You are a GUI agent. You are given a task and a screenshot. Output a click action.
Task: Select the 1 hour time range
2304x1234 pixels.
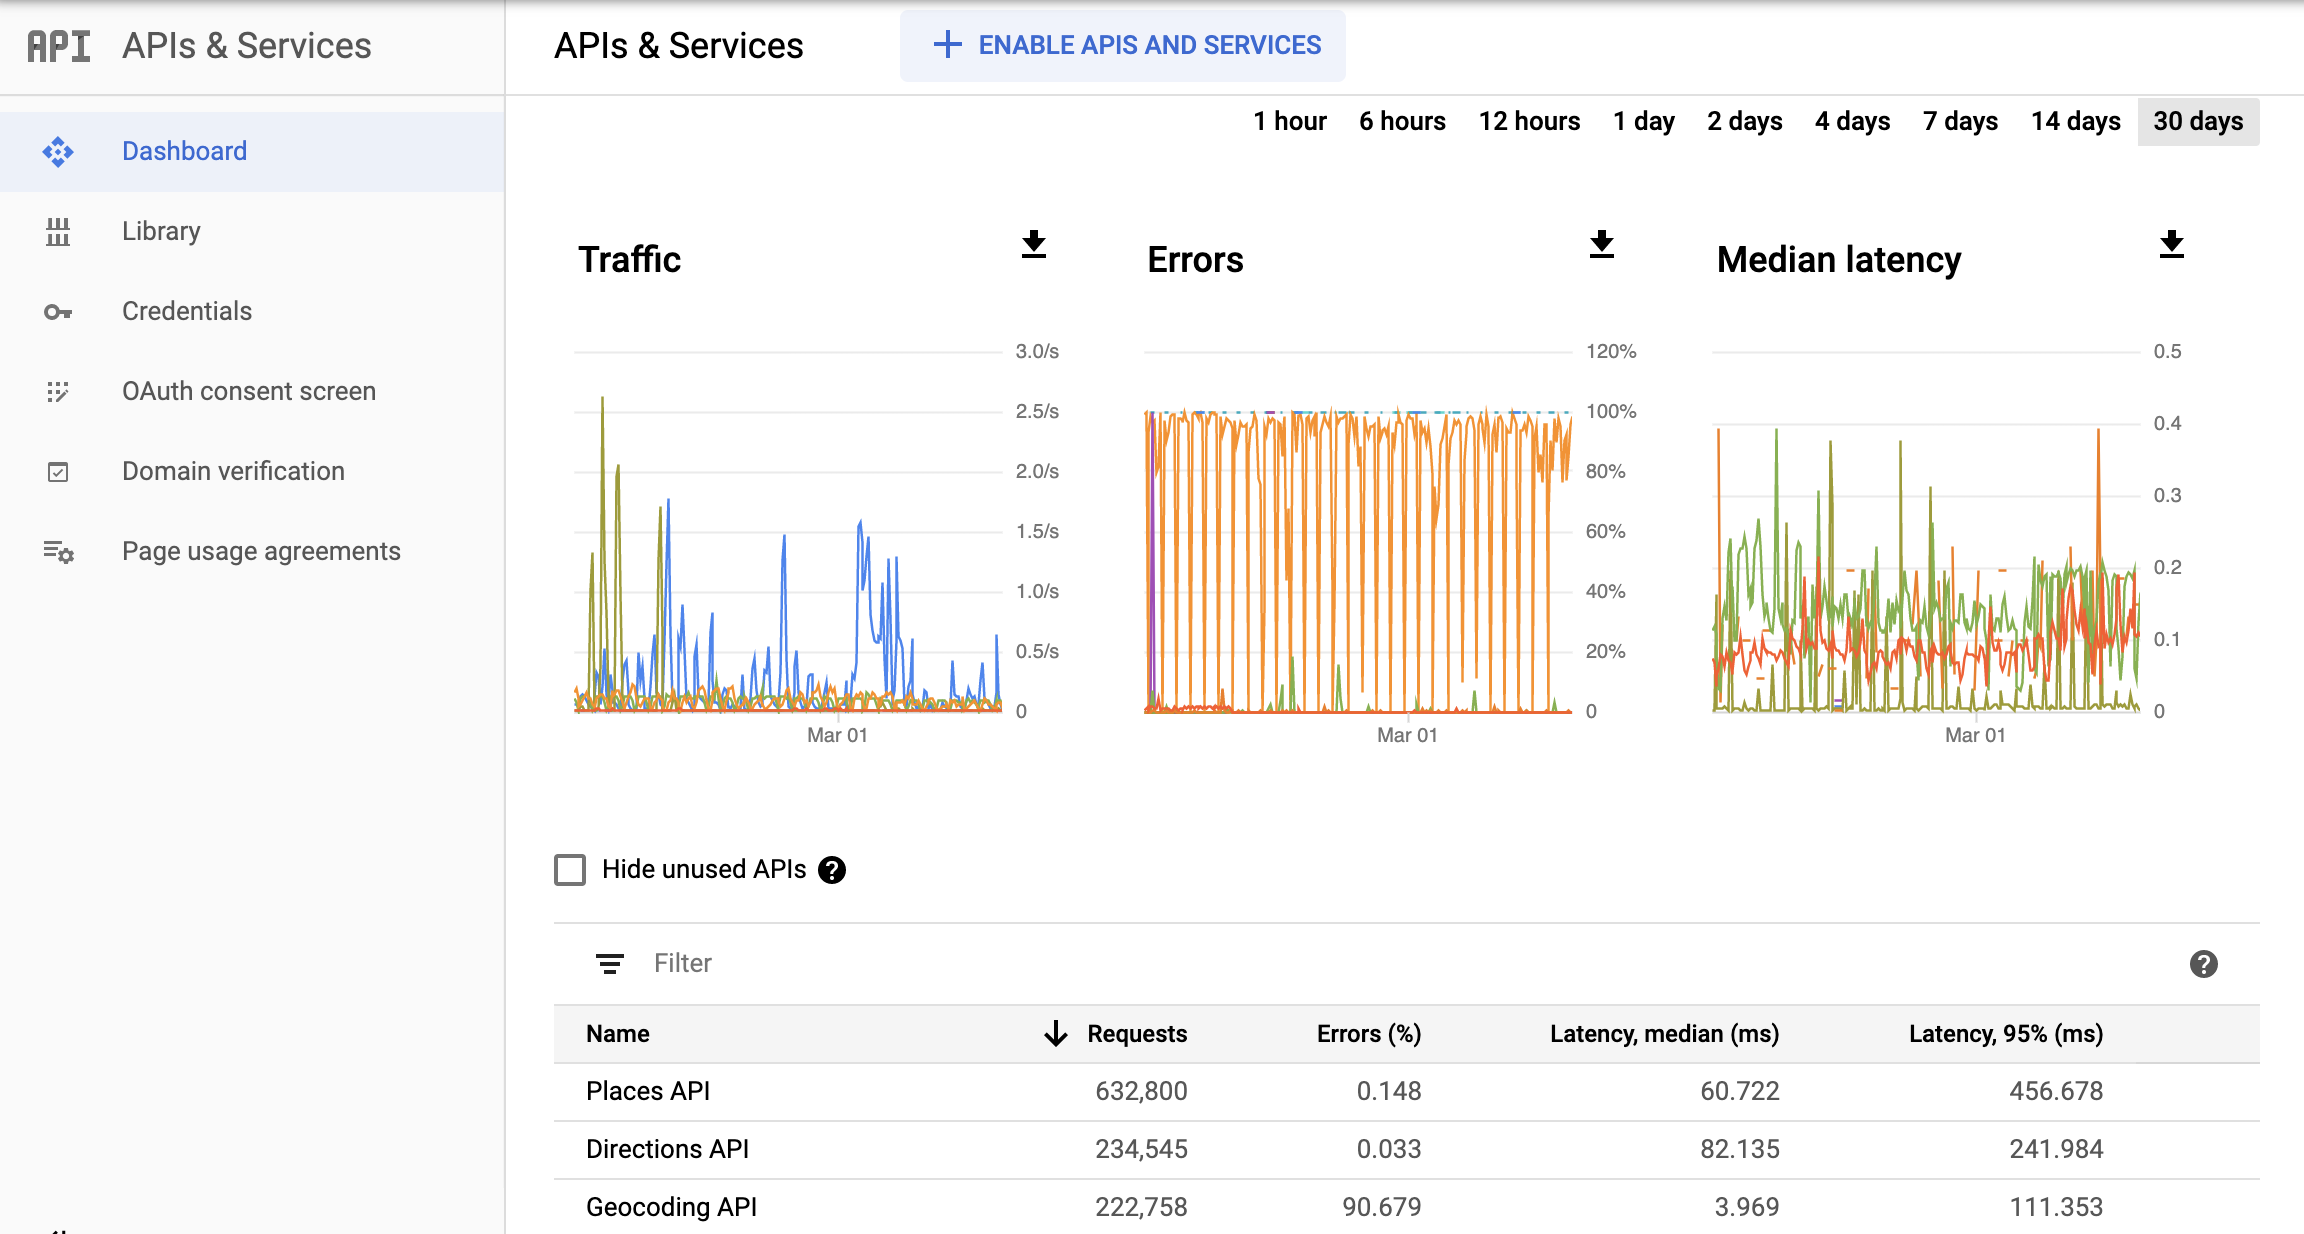(x=1288, y=119)
